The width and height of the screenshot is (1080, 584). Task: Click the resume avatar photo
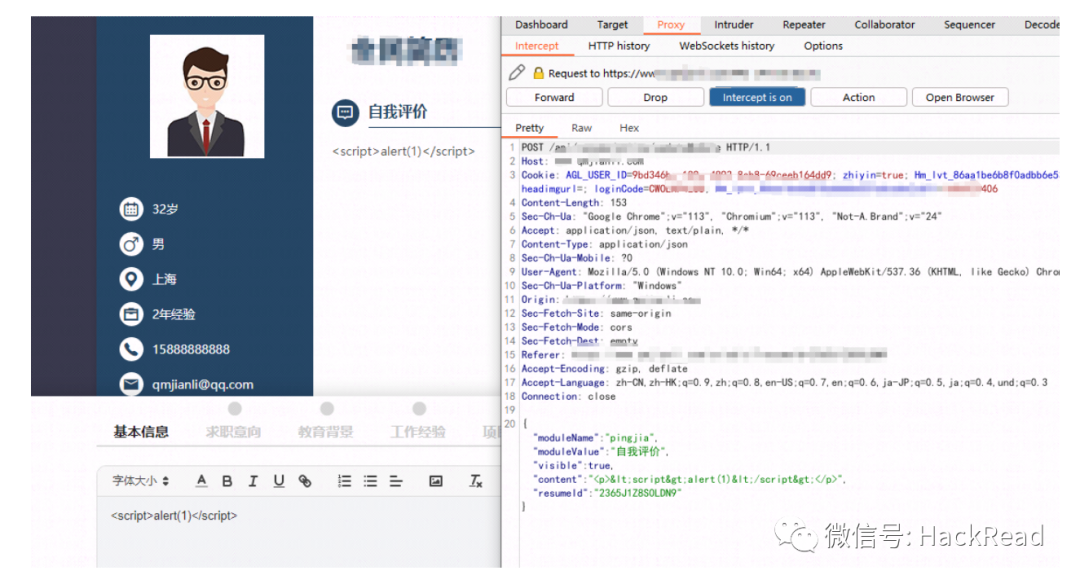207,96
